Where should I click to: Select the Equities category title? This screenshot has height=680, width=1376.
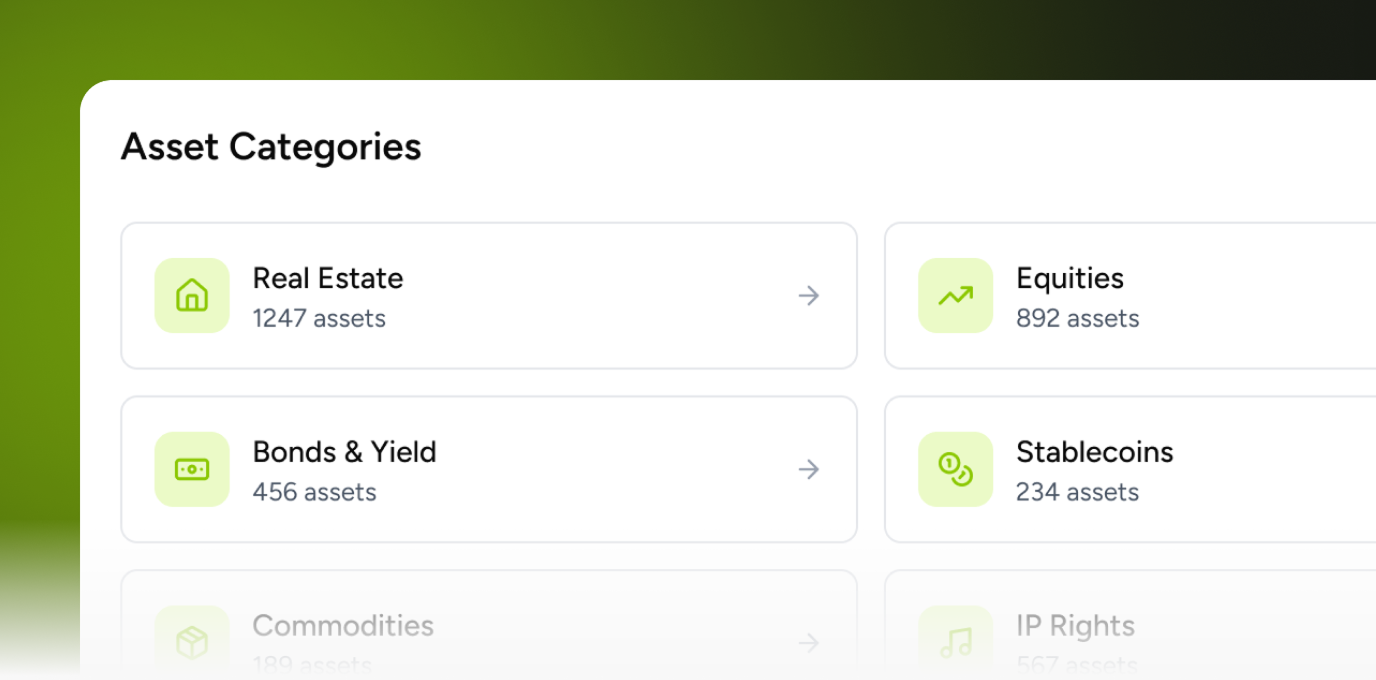point(1070,278)
